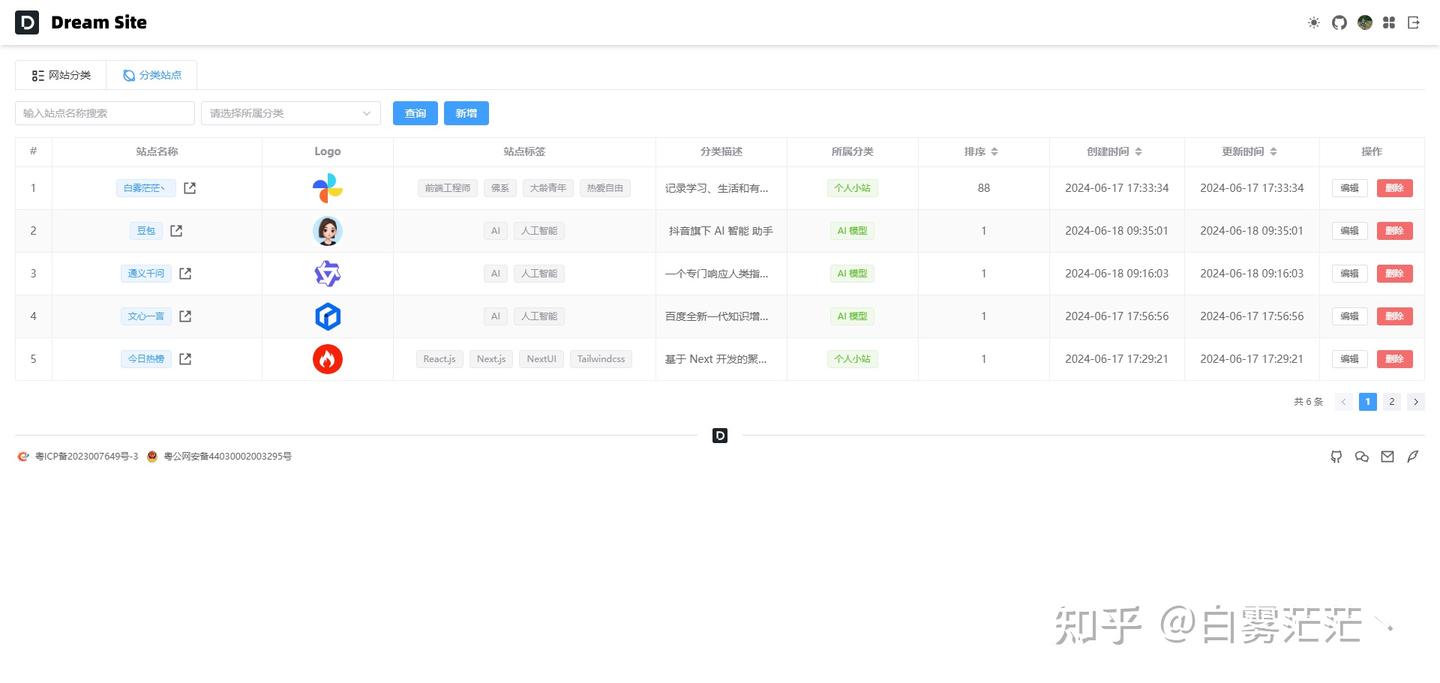
Task: Click the 查询 button
Action: tap(415, 113)
